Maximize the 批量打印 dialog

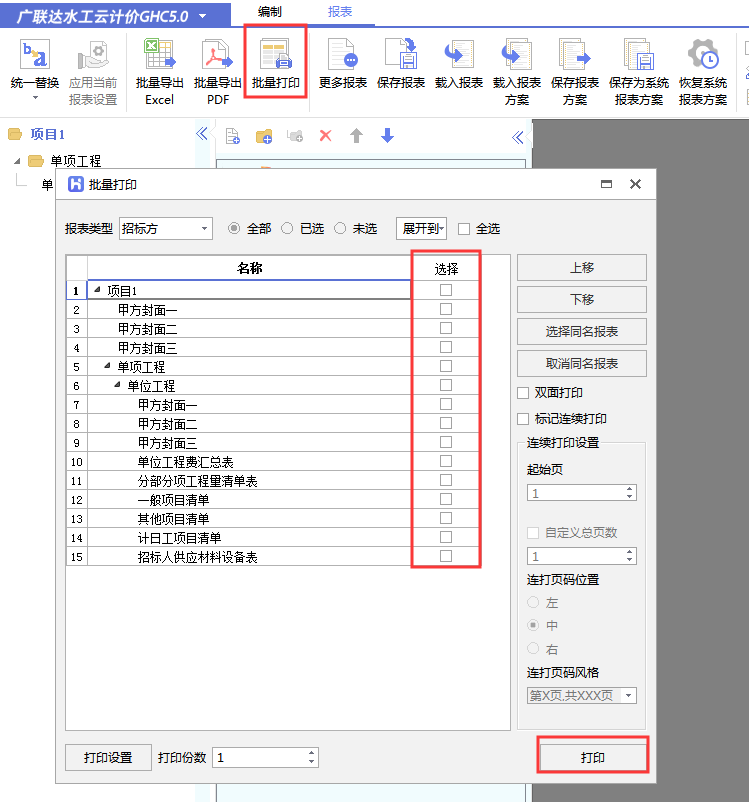pyautogui.click(x=606, y=184)
